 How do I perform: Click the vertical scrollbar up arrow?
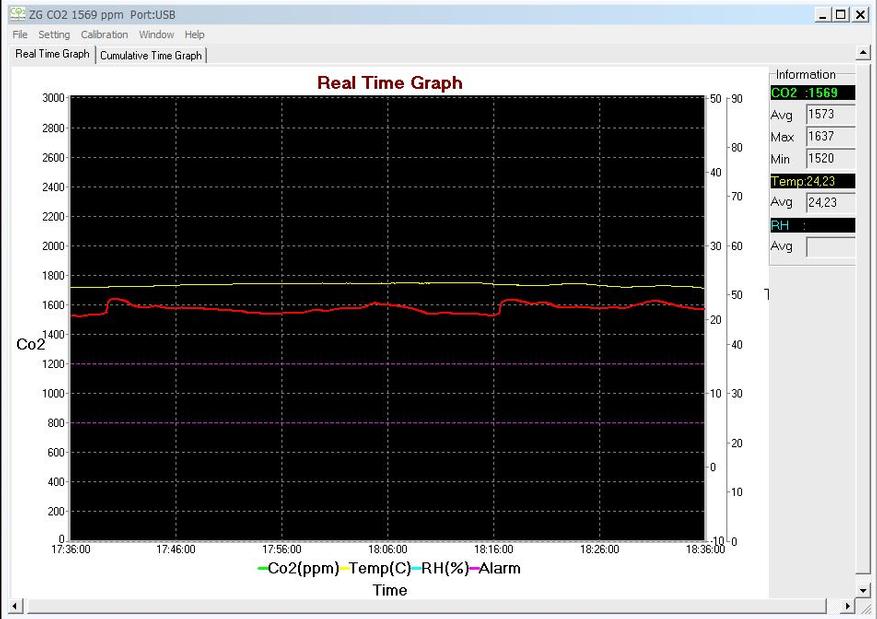863,53
